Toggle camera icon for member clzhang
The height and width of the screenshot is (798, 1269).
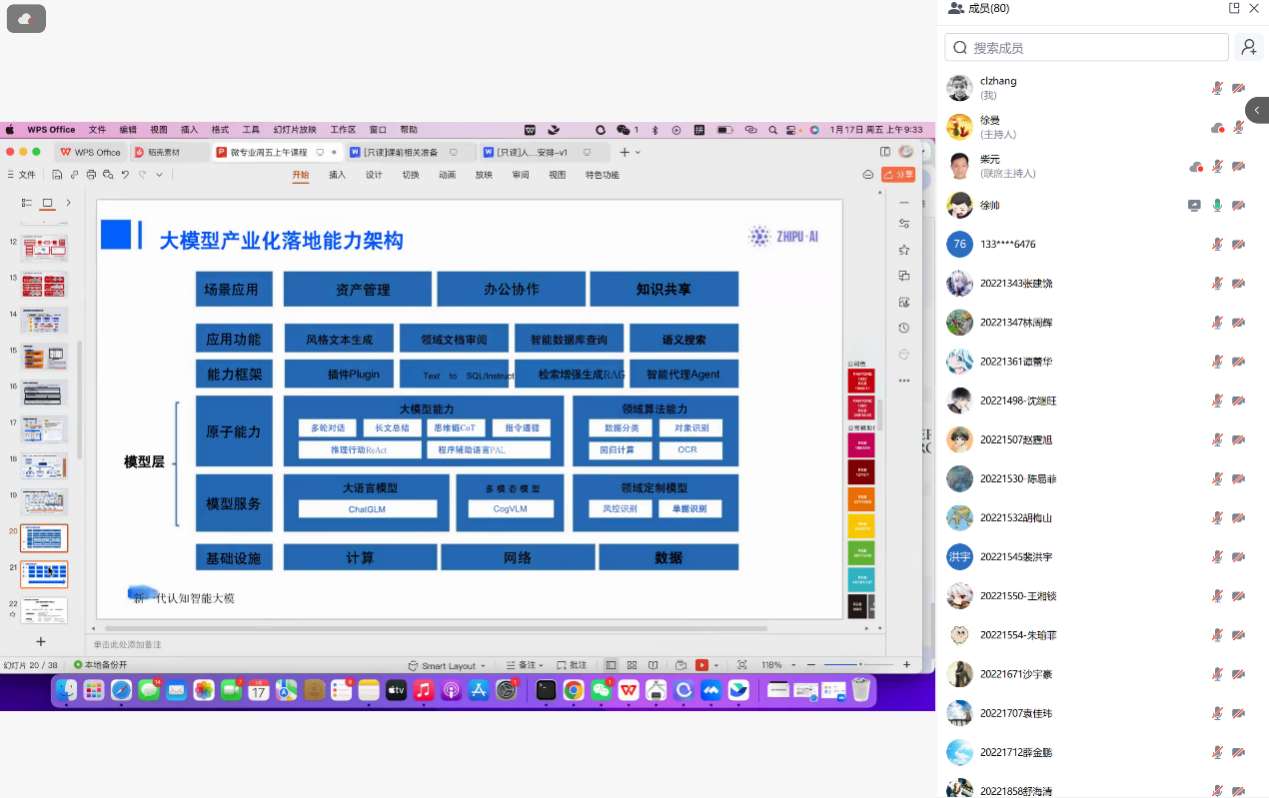point(1239,88)
